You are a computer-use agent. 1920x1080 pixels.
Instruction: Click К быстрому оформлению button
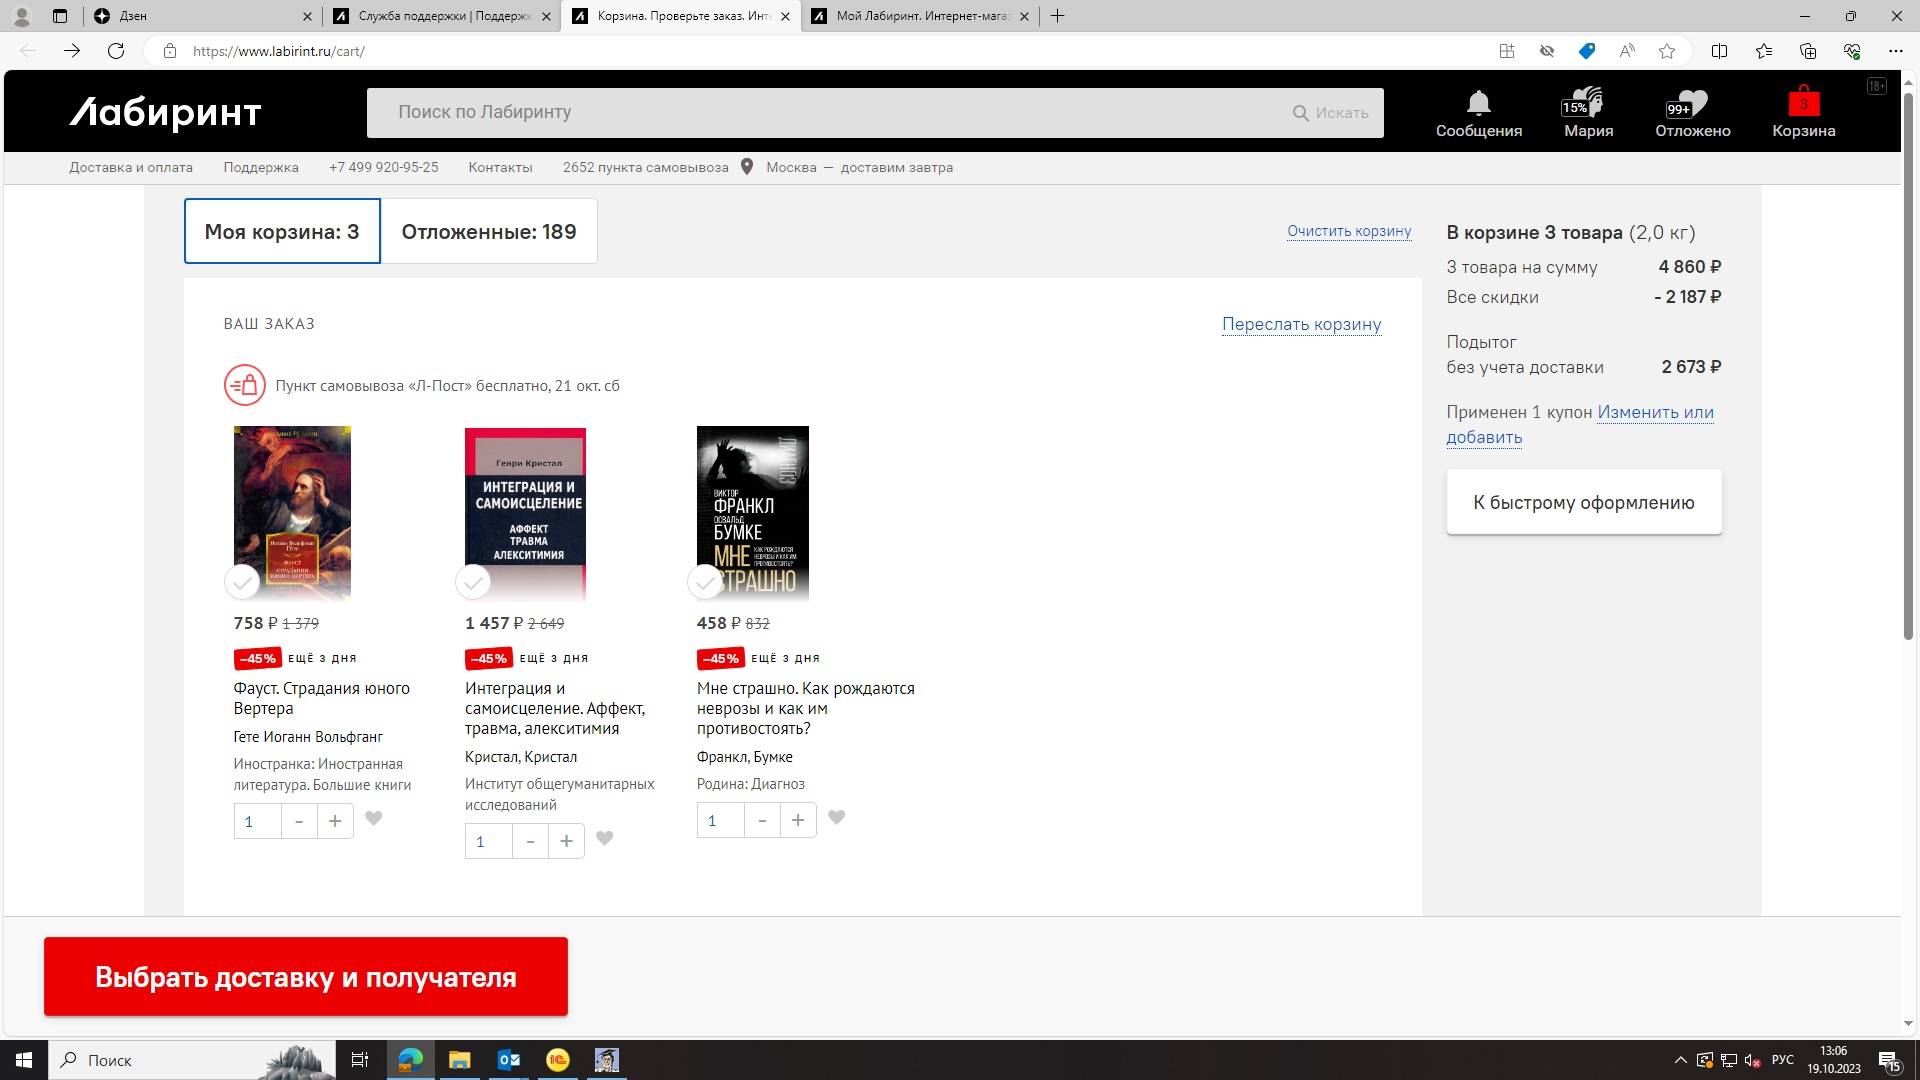click(x=1583, y=502)
